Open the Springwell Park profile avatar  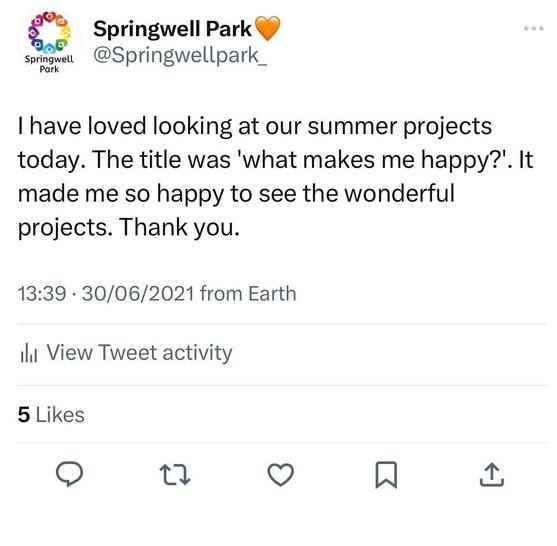(x=49, y=42)
